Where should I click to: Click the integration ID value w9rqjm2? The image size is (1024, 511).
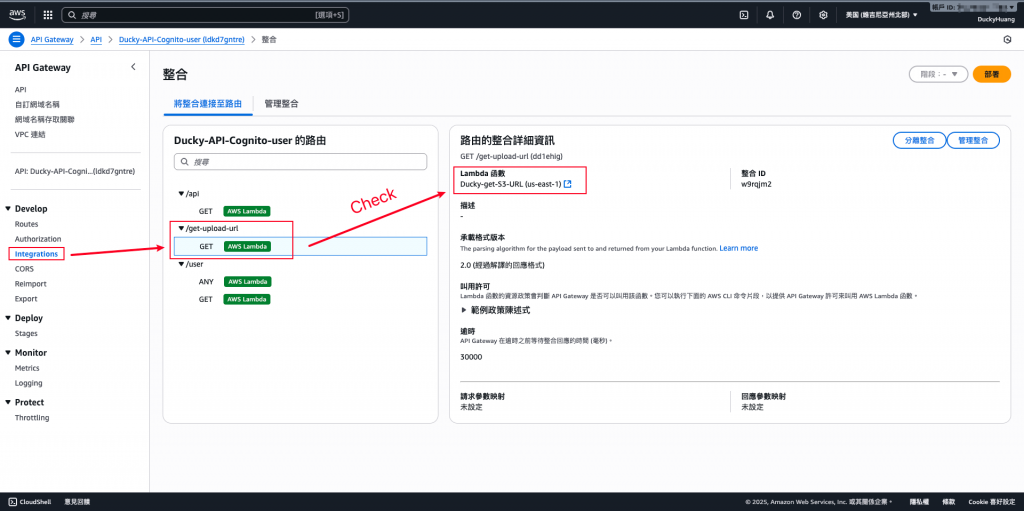[x=756, y=184]
